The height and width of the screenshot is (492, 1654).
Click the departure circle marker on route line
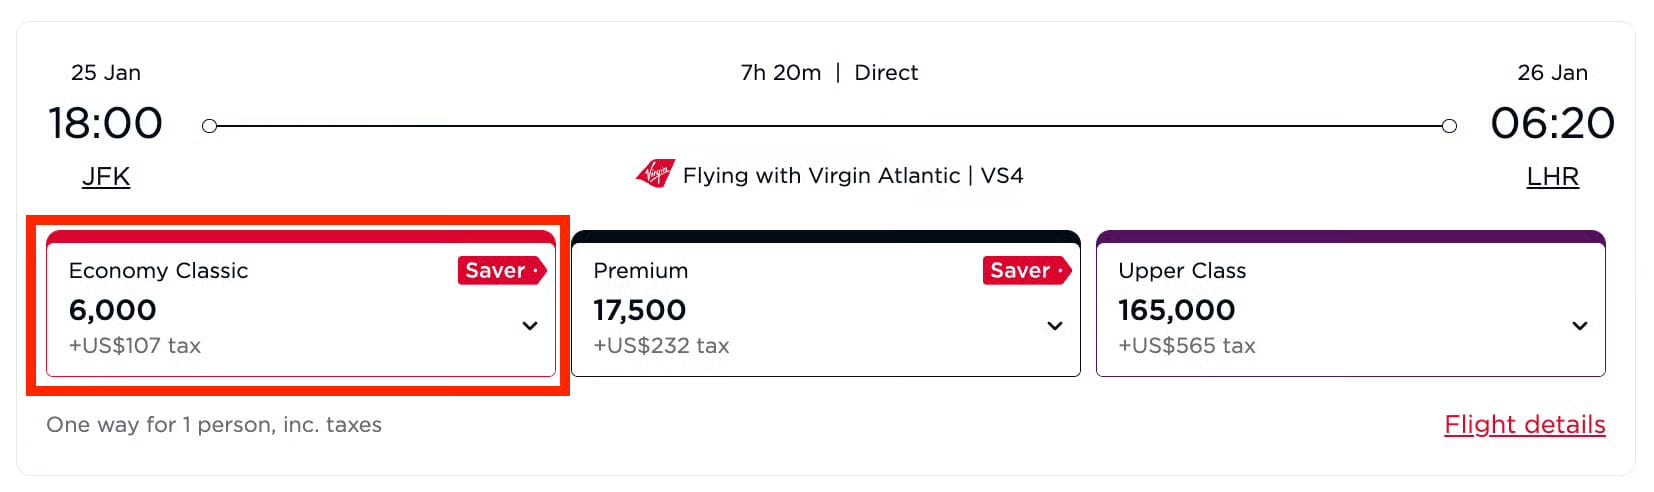[x=209, y=126]
